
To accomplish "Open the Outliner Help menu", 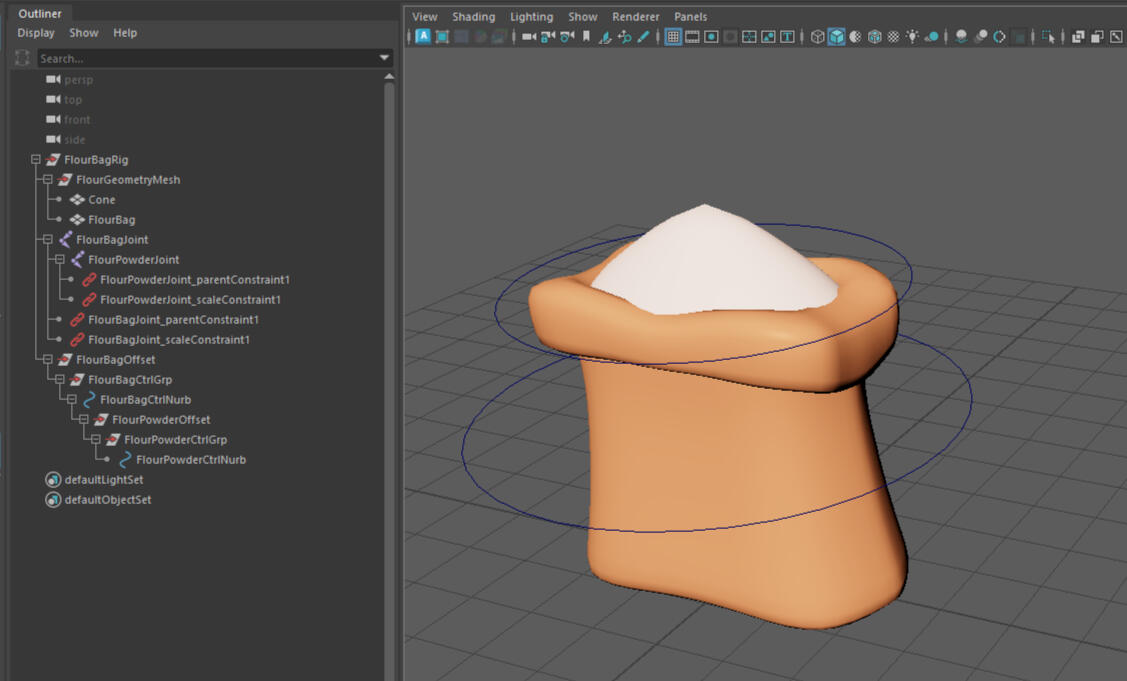I will pyautogui.click(x=125, y=33).
